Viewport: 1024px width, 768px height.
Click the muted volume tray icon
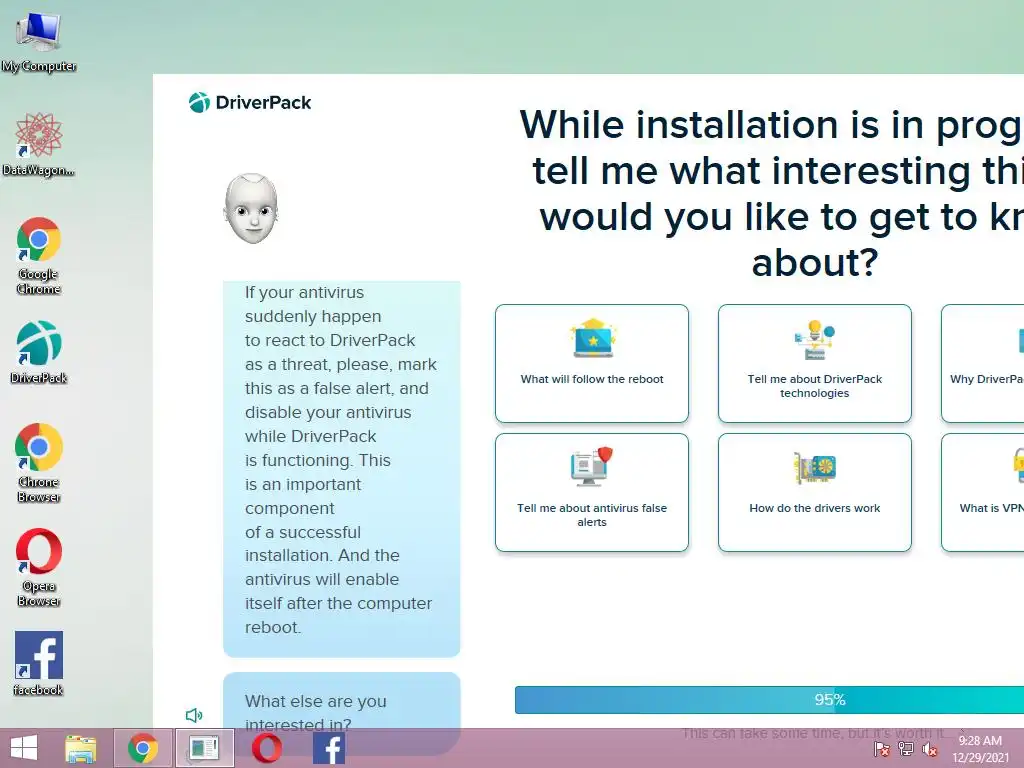coord(930,749)
